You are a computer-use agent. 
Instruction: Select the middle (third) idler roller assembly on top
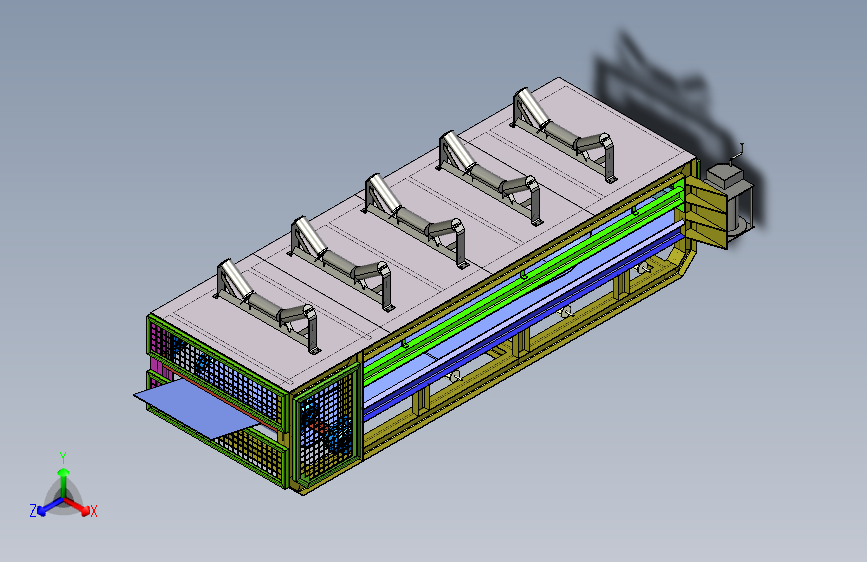[416, 218]
